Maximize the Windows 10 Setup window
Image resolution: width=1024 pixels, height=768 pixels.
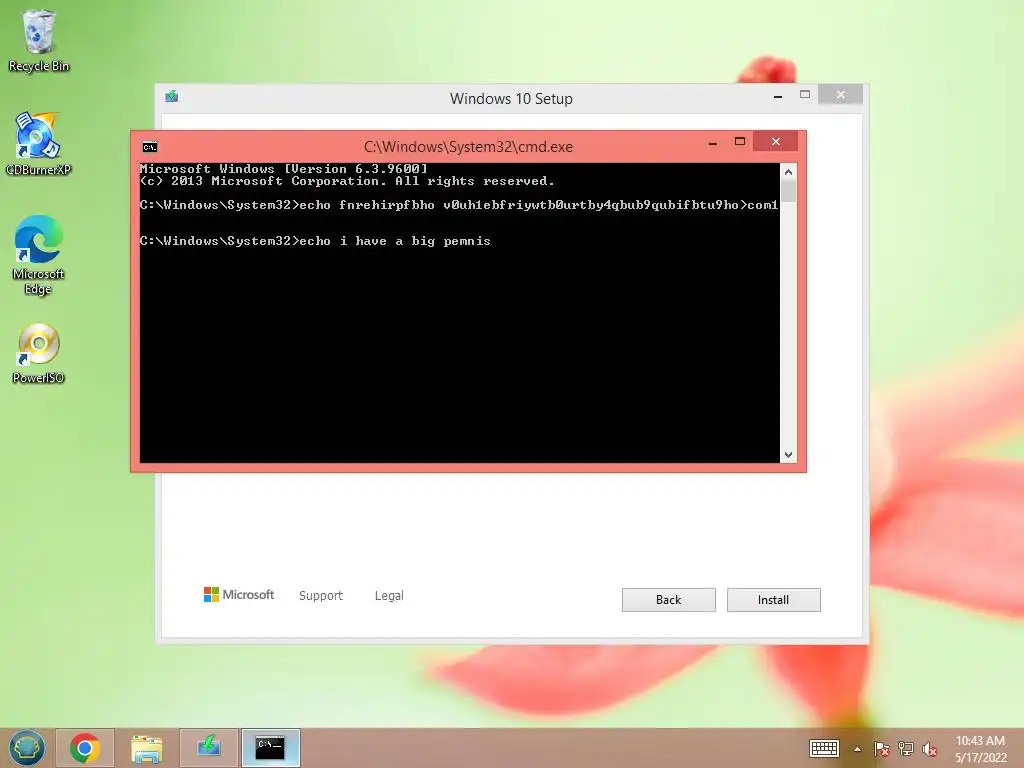805,95
